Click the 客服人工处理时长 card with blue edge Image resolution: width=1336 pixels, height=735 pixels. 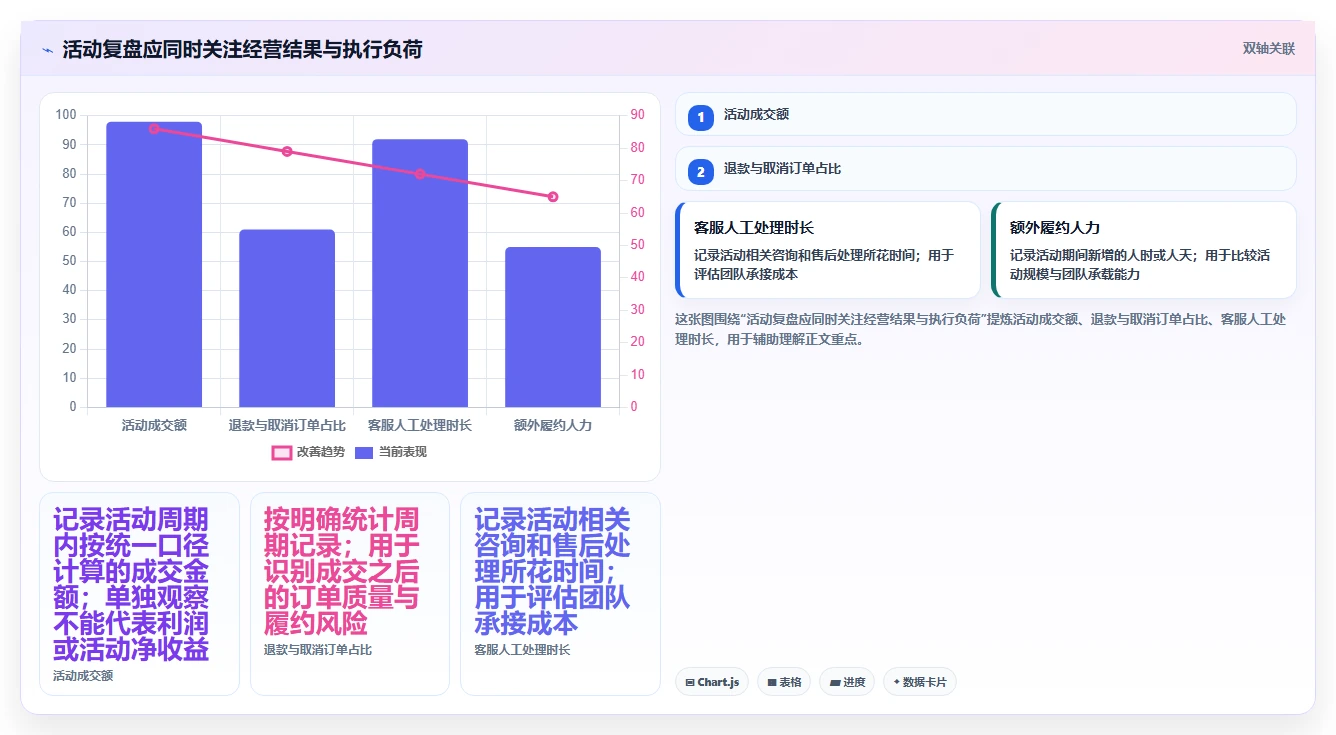pyautogui.click(x=828, y=250)
